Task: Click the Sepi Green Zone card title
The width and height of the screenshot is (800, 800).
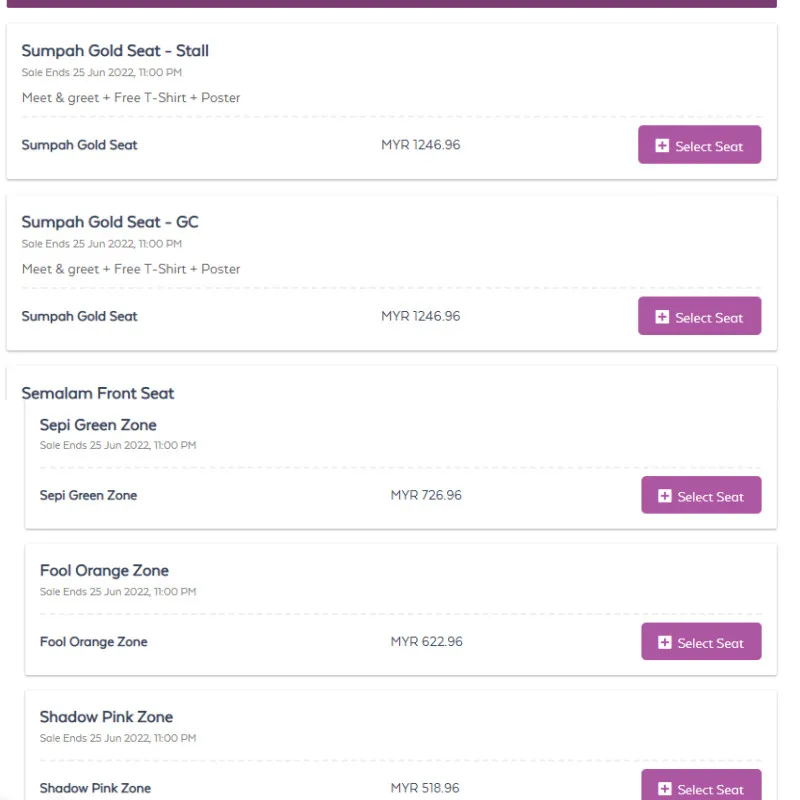Action: point(98,425)
